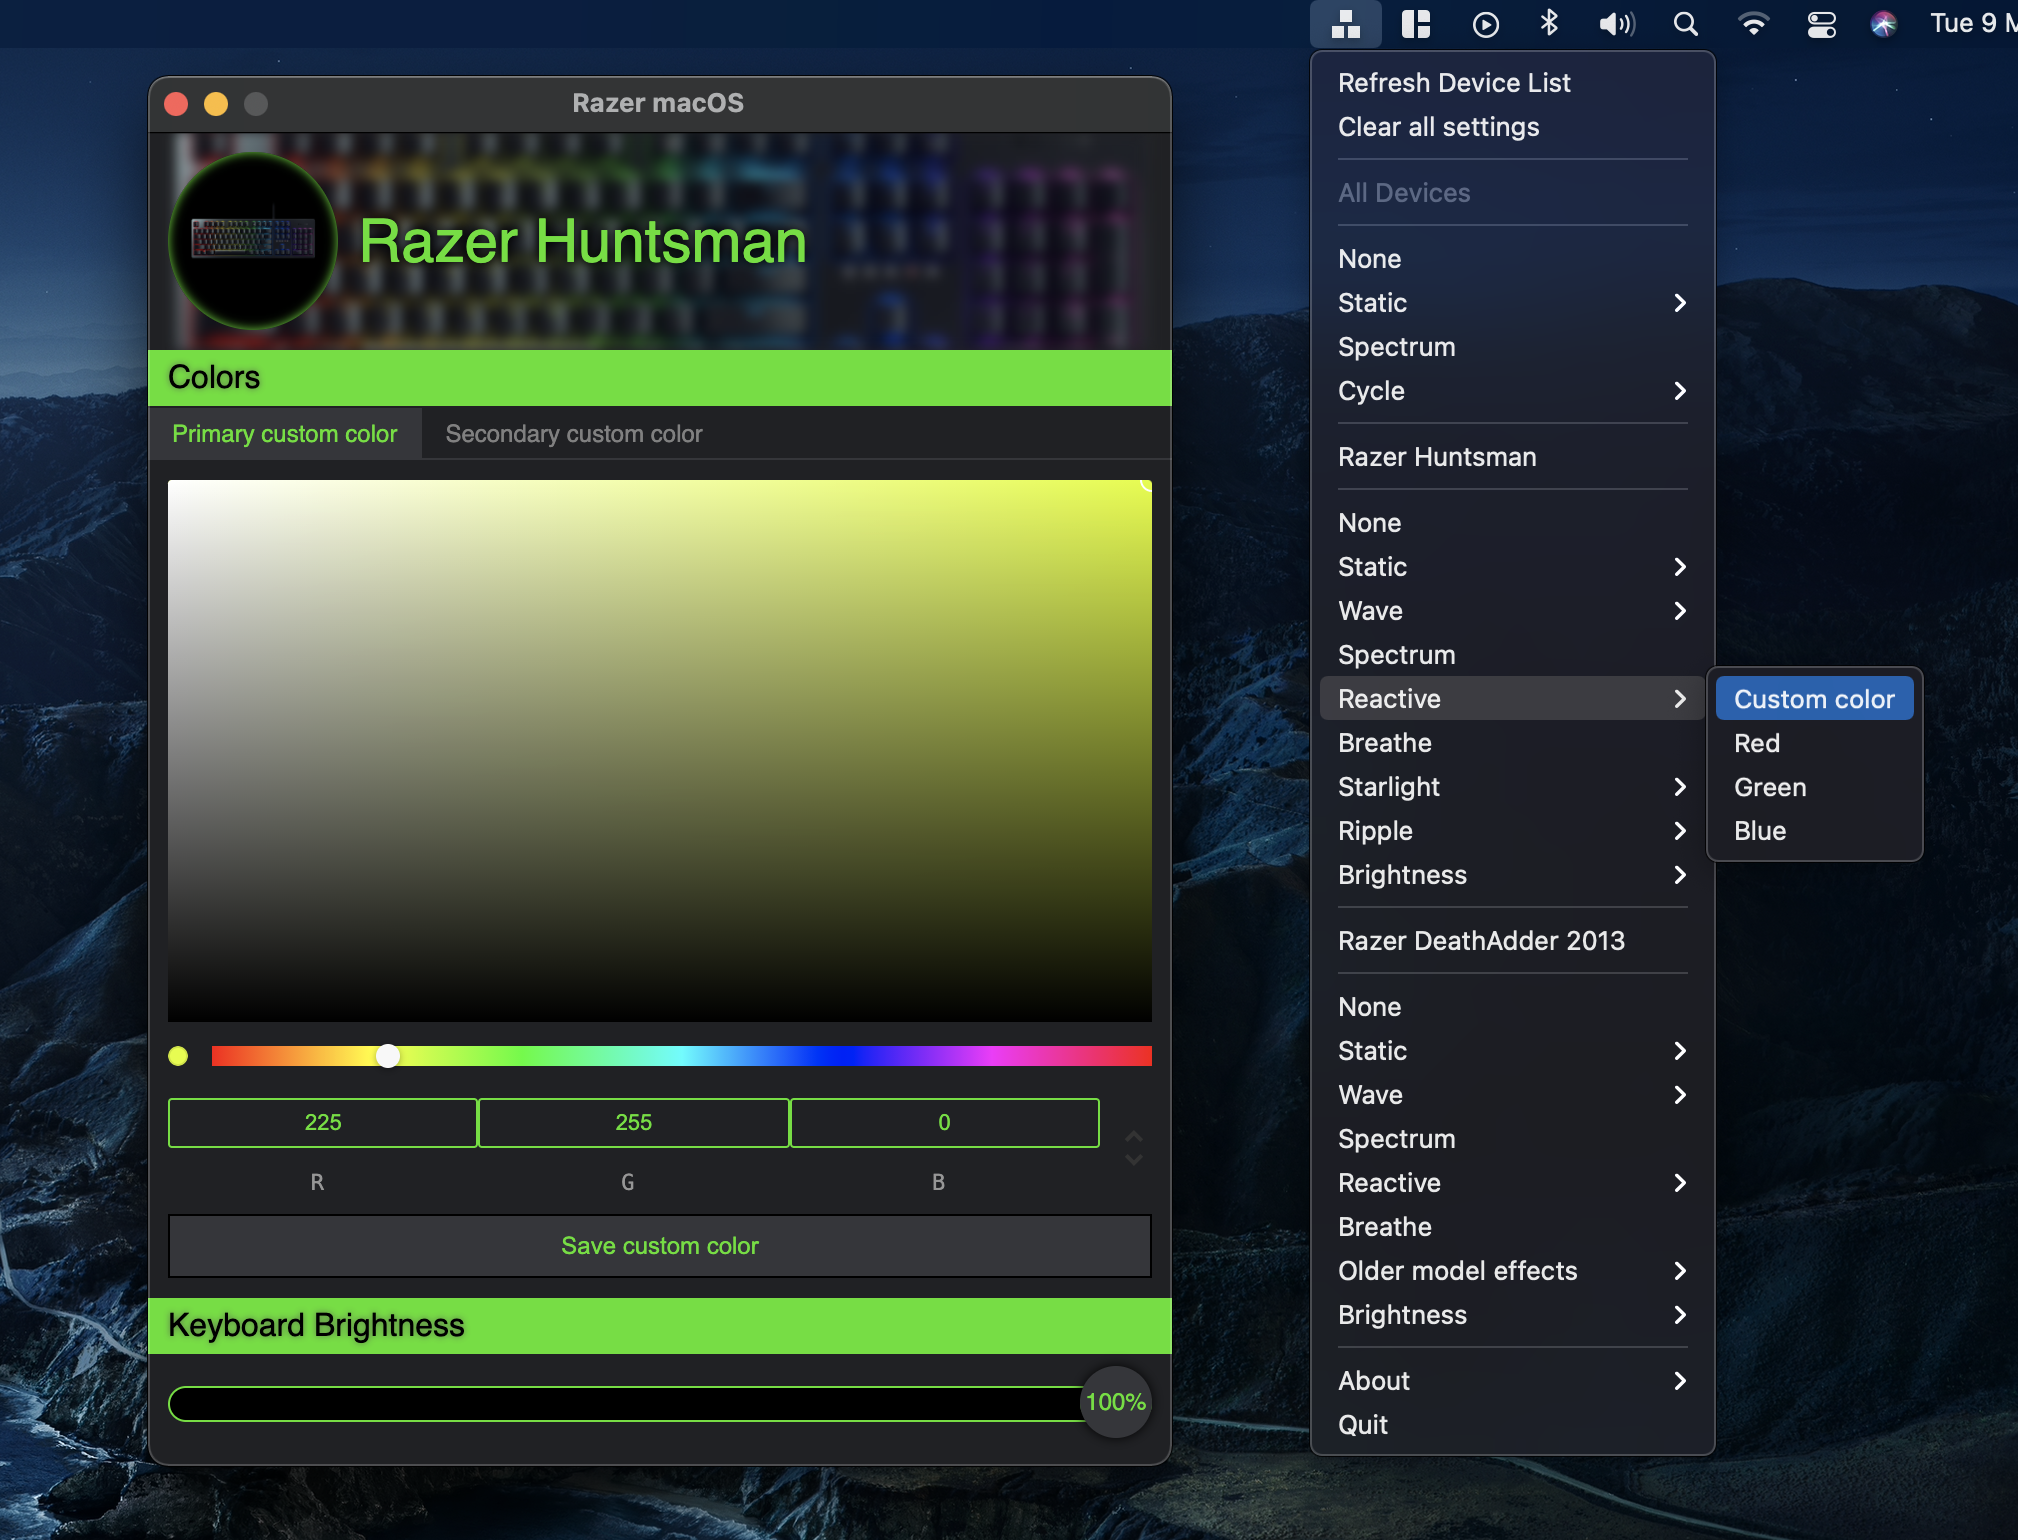Click the Wi-Fi status icon
The width and height of the screenshot is (2018, 1540).
tap(1753, 24)
